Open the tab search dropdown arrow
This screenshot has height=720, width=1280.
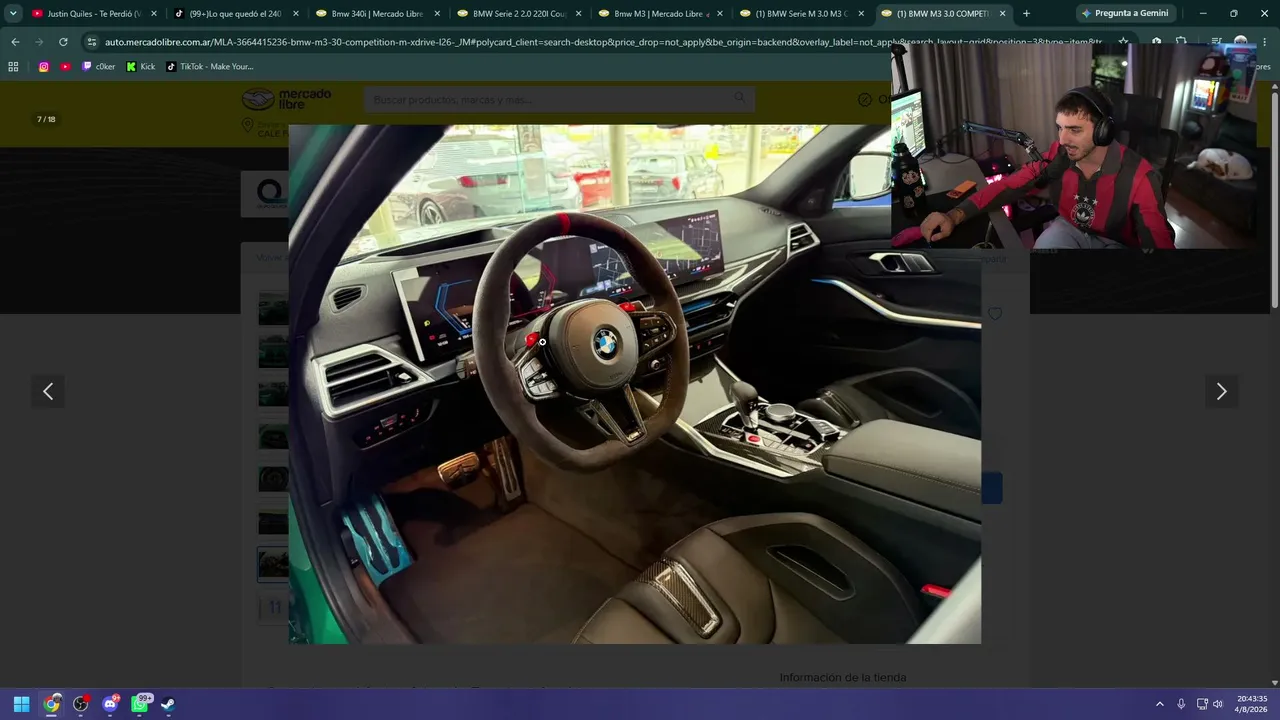pos(13,14)
